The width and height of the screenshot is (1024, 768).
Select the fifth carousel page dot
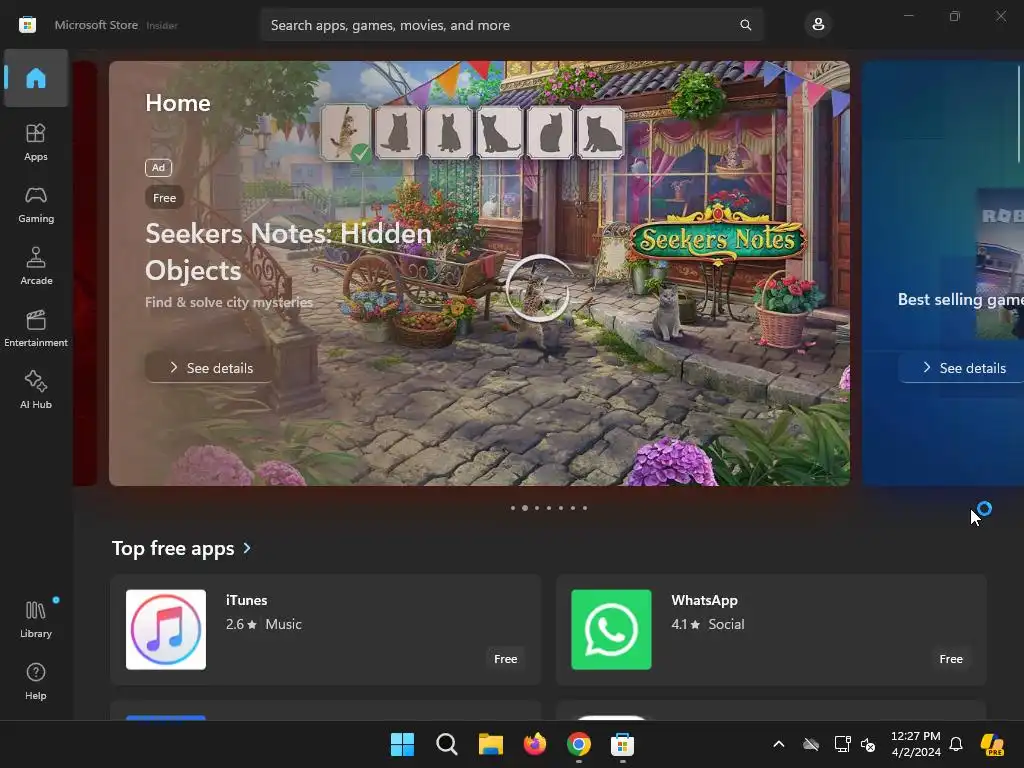[560, 508]
